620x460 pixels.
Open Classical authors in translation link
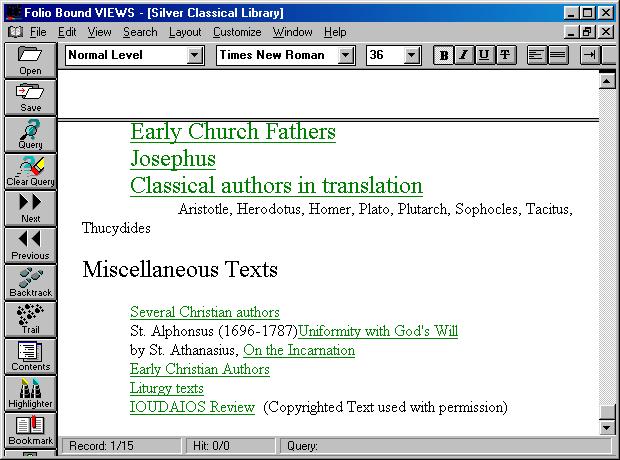click(276, 186)
